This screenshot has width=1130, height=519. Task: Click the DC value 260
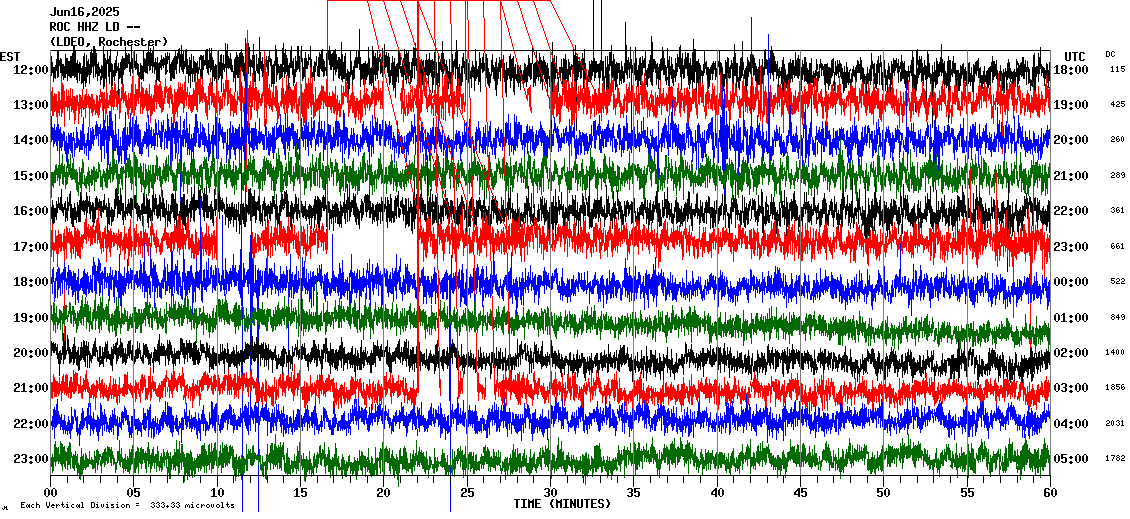[1118, 140]
